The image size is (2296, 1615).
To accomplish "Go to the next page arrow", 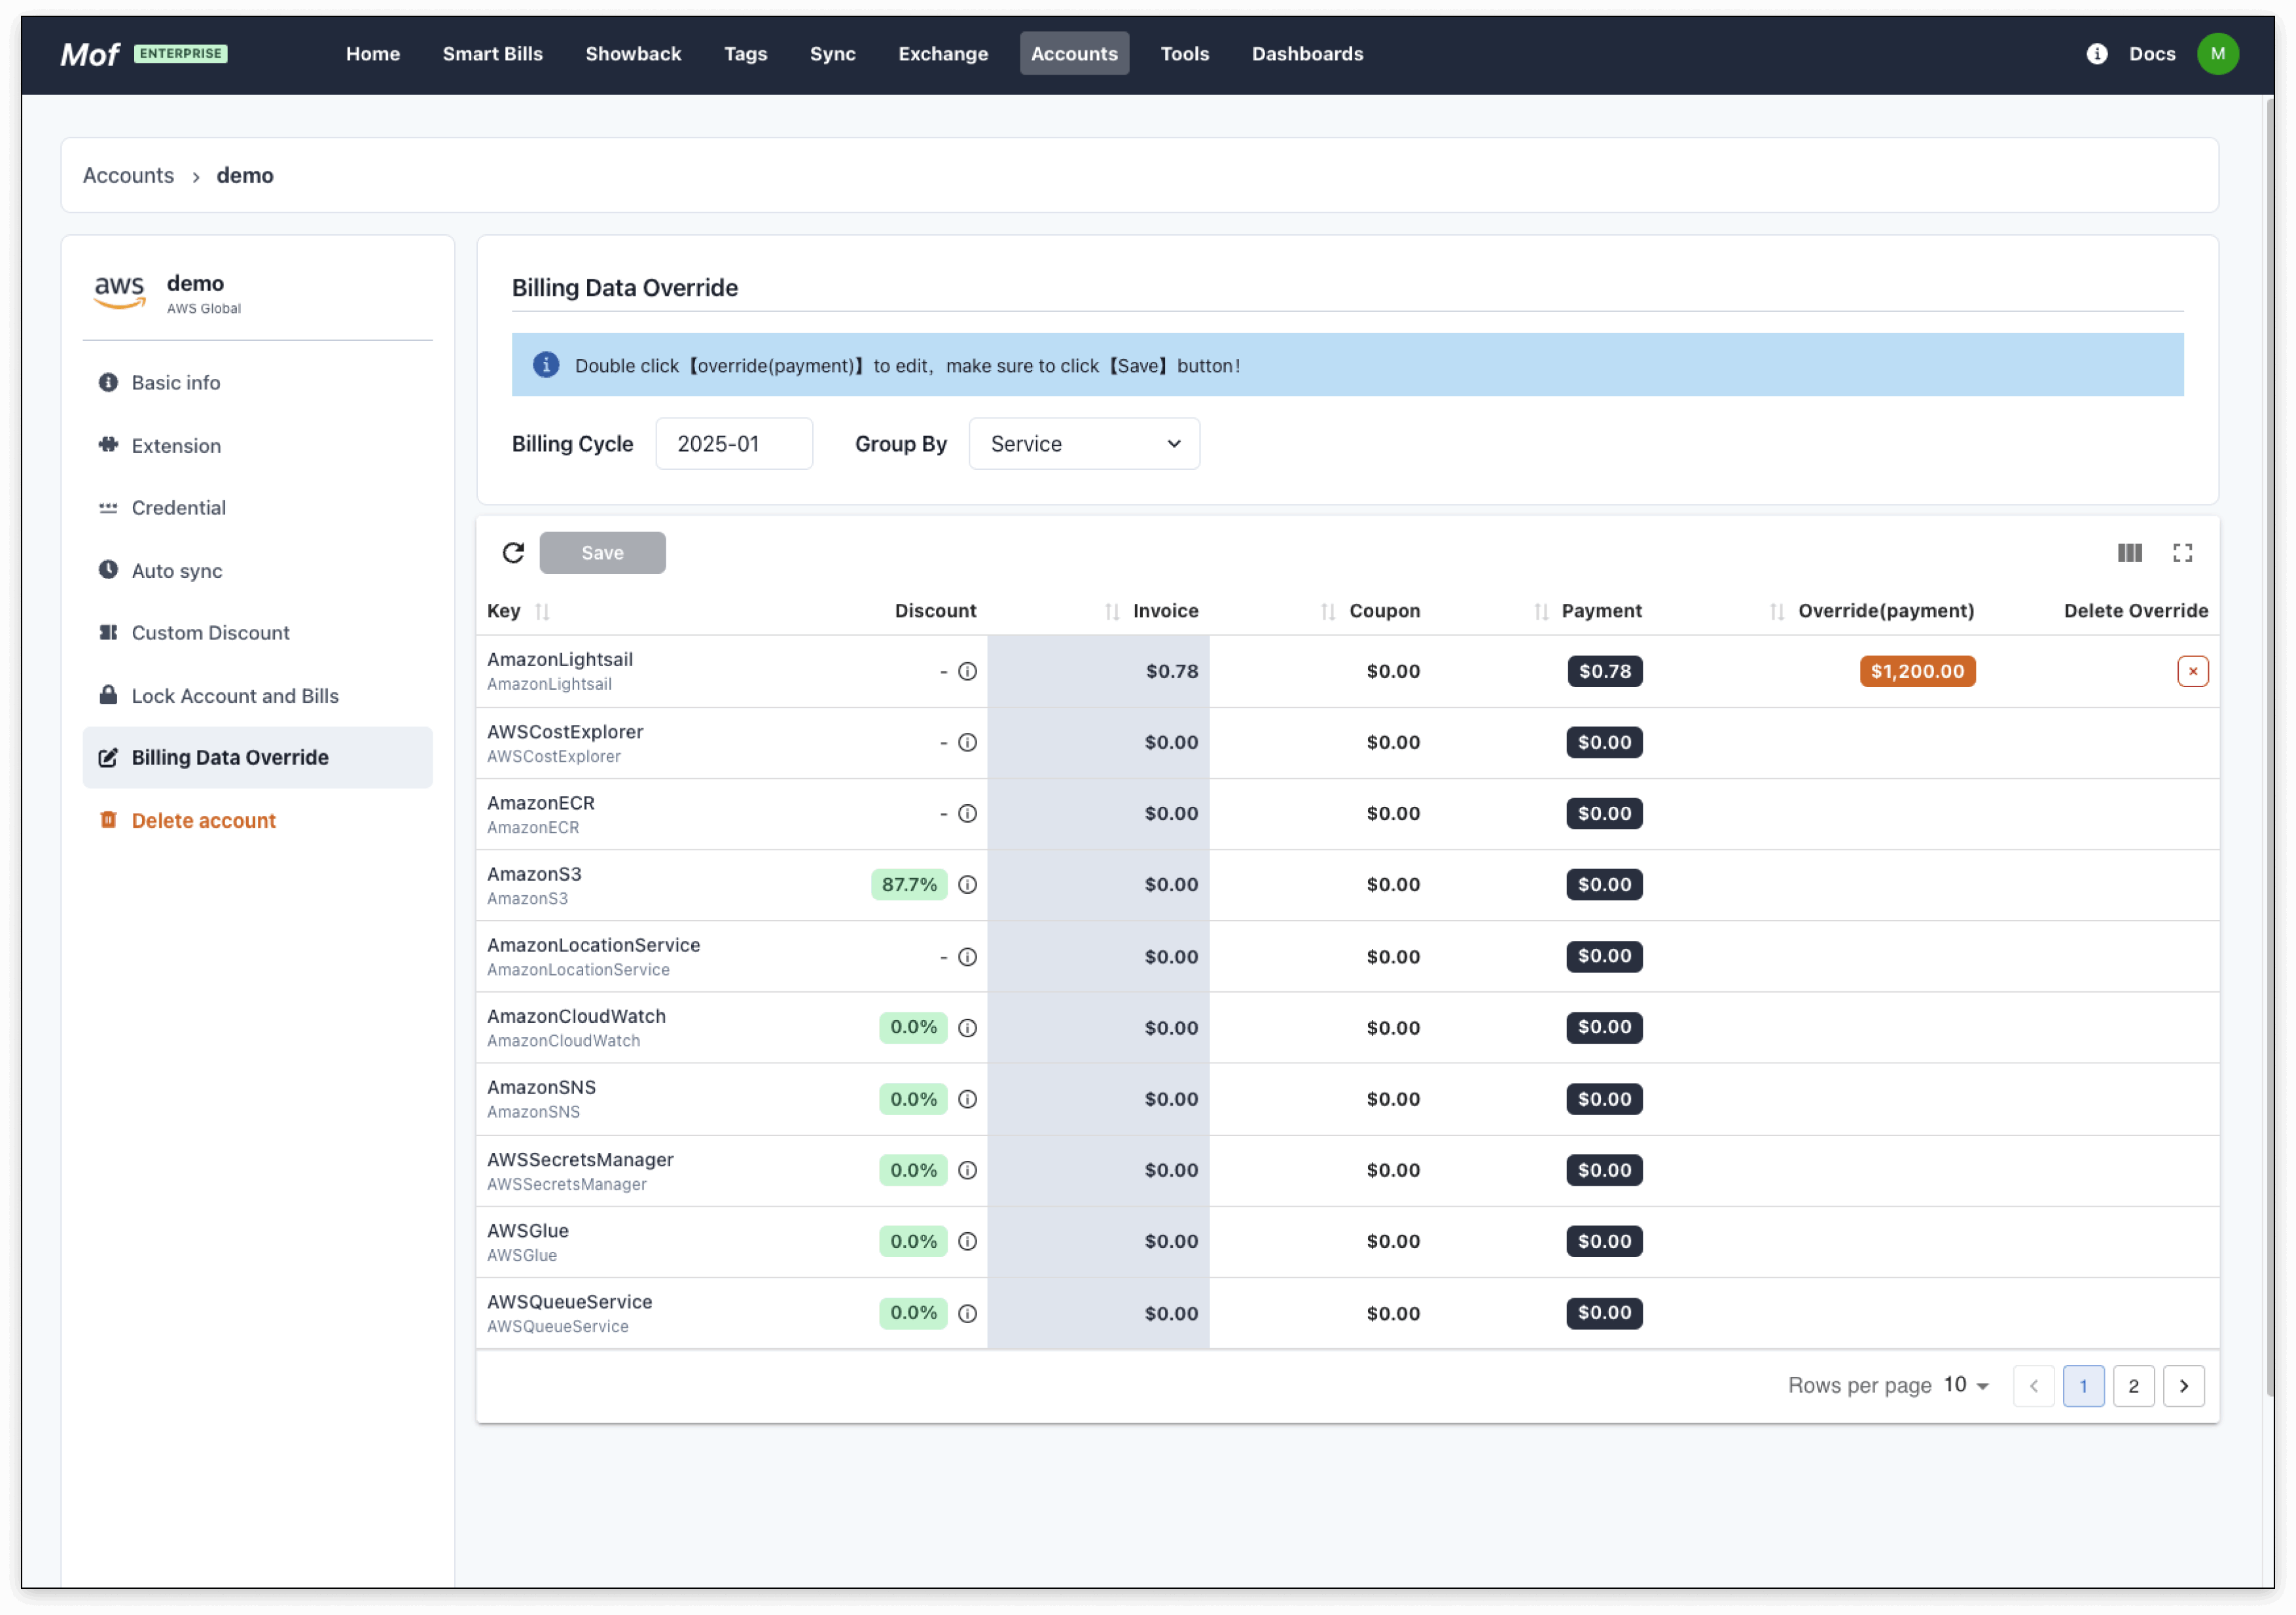I will [x=2183, y=1385].
